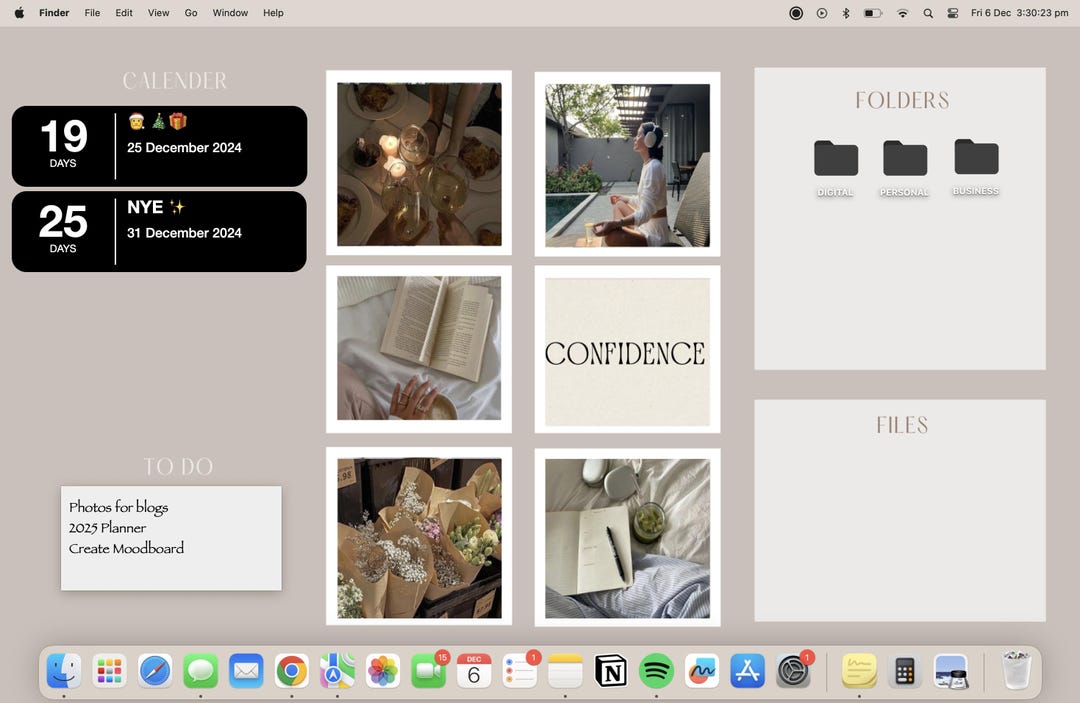The width and height of the screenshot is (1080, 703).
Task: Start FaceTime from the Dock
Action: point(428,672)
